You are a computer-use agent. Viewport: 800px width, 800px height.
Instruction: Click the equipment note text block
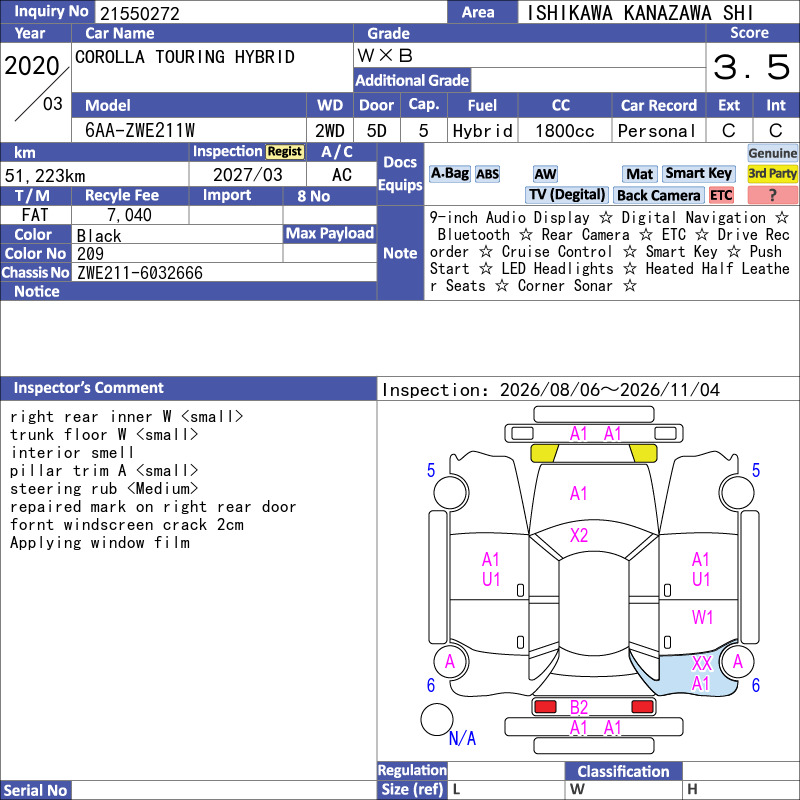(609, 252)
